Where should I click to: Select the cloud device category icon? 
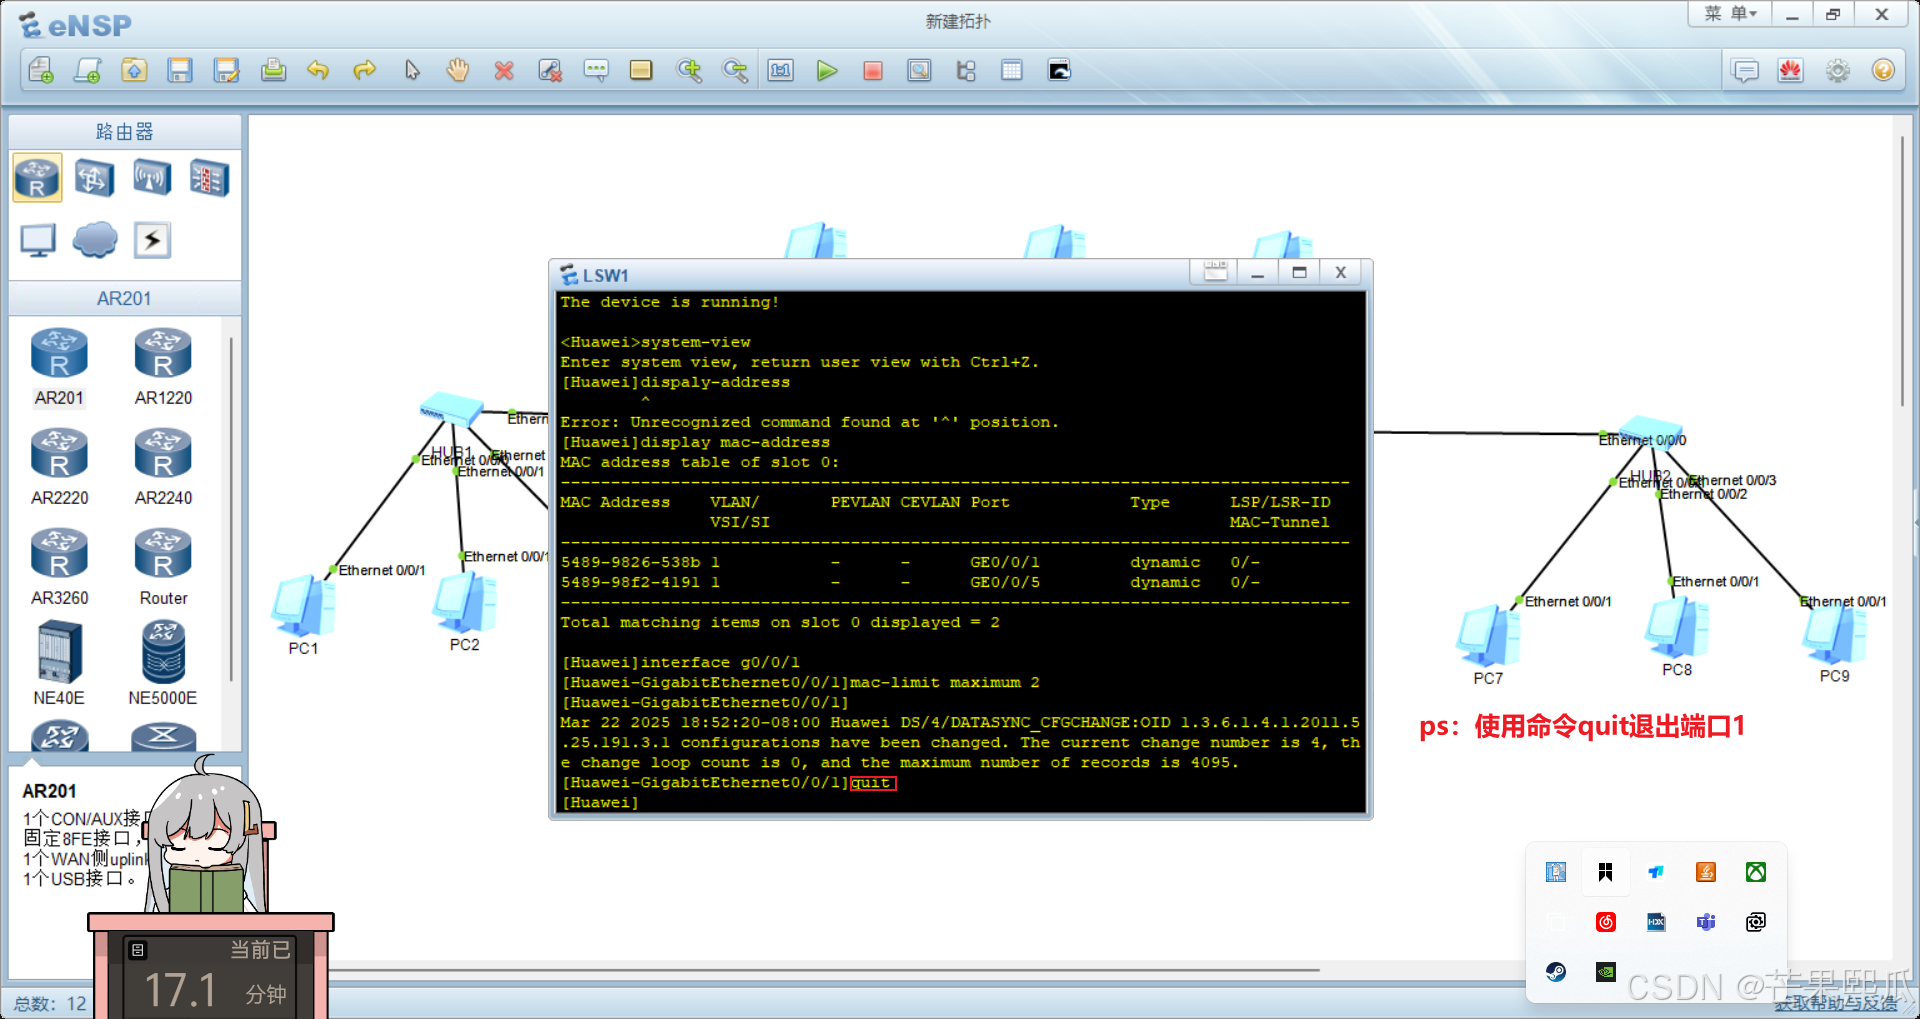pos(95,240)
